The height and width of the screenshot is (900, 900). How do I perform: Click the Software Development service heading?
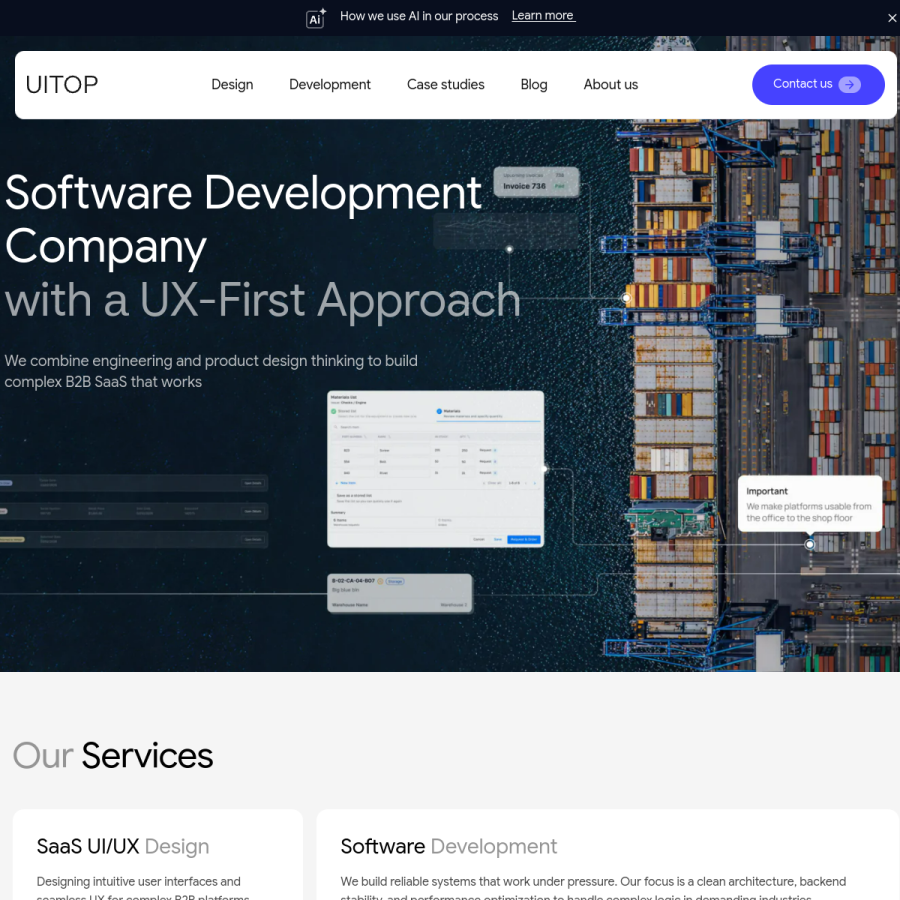tap(448, 846)
